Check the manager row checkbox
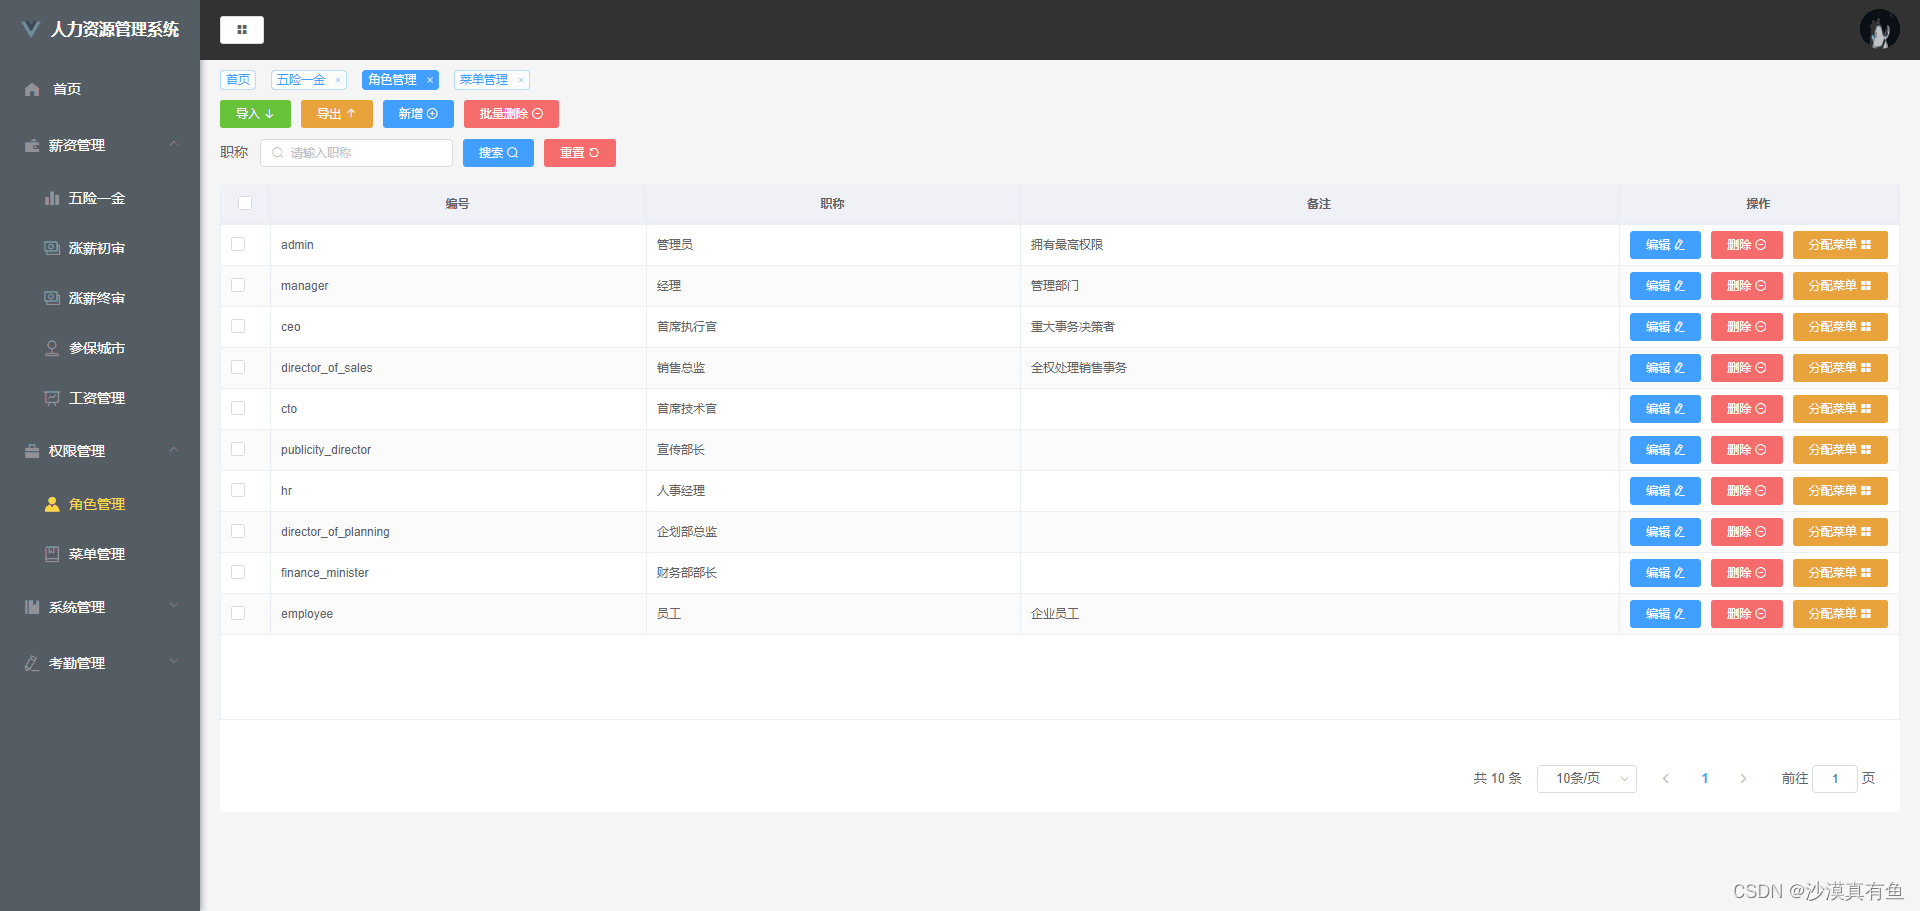Image resolution: width=1920 pixels, height=911 pixels. 238,285
